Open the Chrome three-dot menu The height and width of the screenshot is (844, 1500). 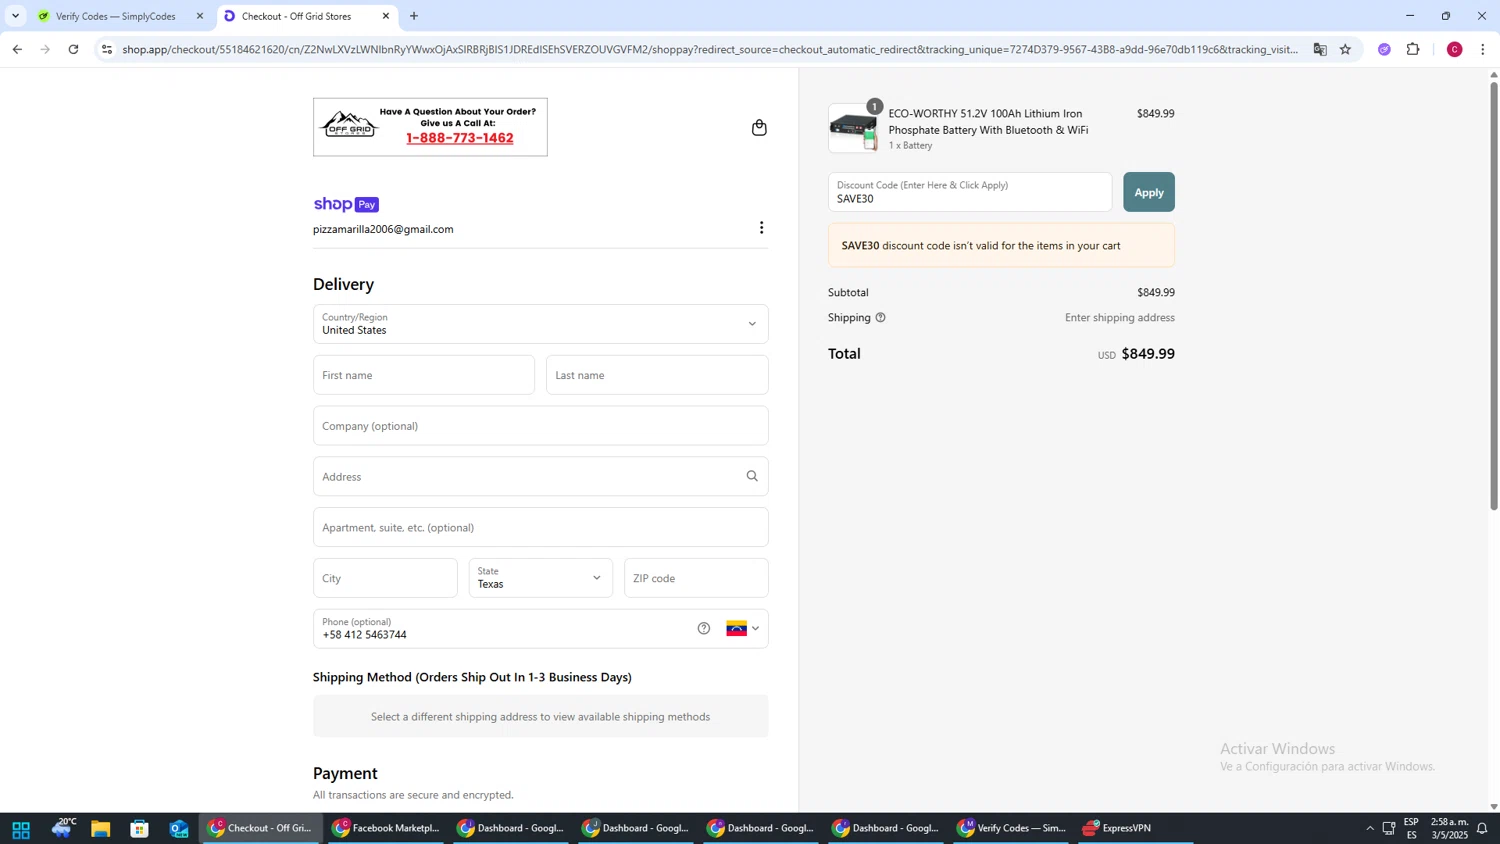click(1483, 49)
